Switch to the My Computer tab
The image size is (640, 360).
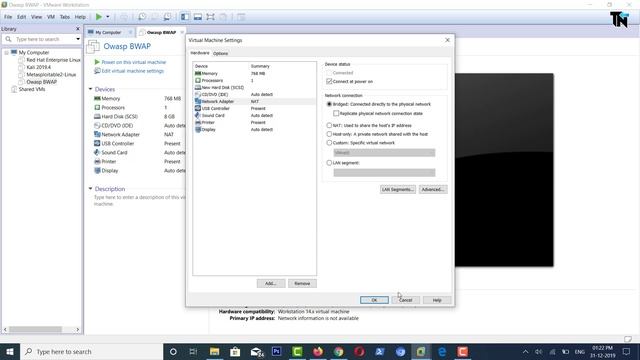click(x=108, y=32)
